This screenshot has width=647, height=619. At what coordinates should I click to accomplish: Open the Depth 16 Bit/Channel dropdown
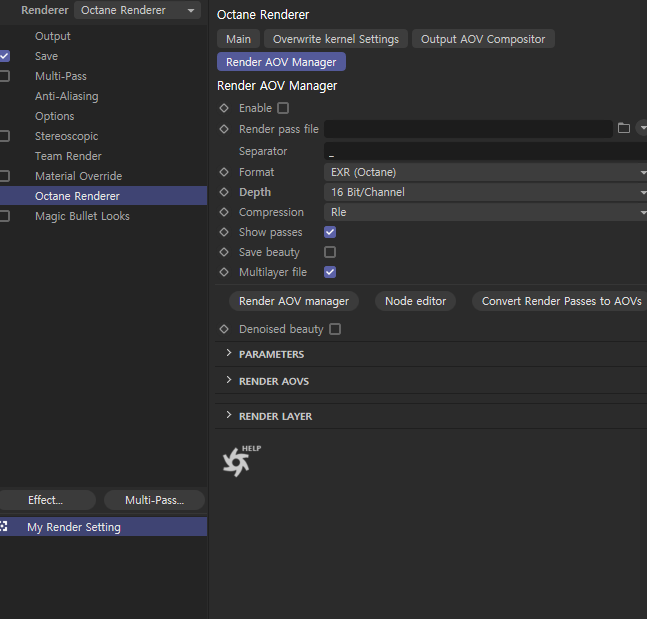click(485, 192)
